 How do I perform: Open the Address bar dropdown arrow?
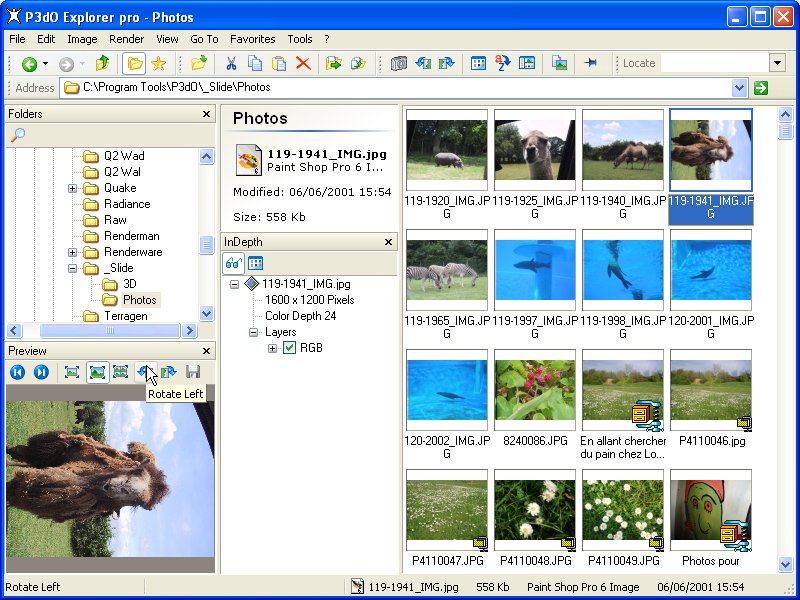point(739,88)
